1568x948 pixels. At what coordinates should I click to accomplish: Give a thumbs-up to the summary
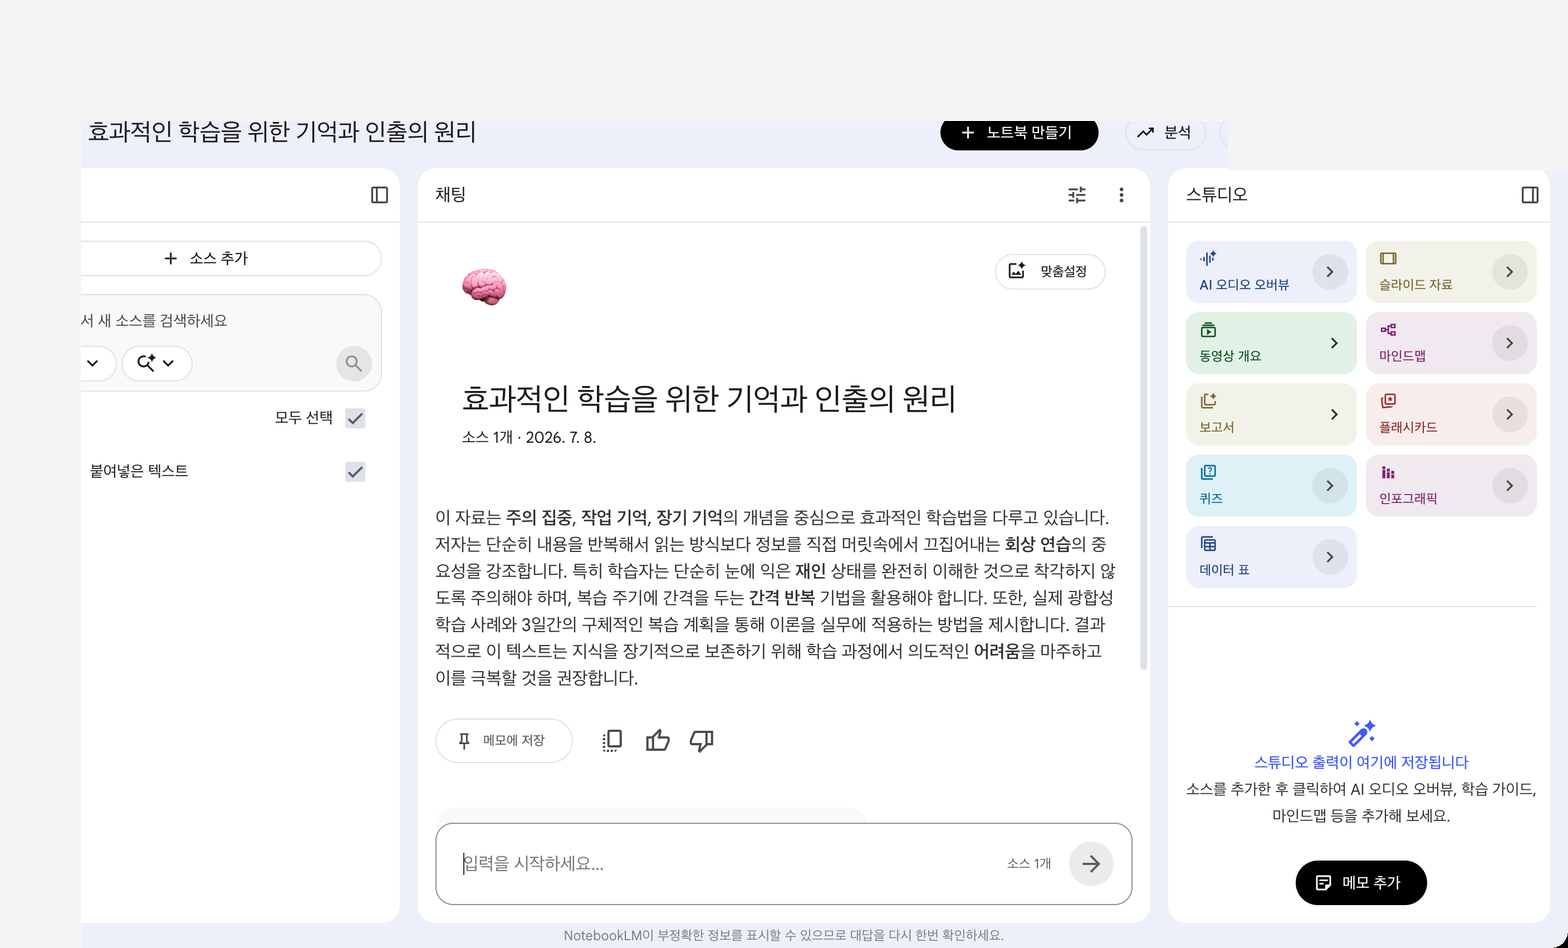[x=657, y=741]
